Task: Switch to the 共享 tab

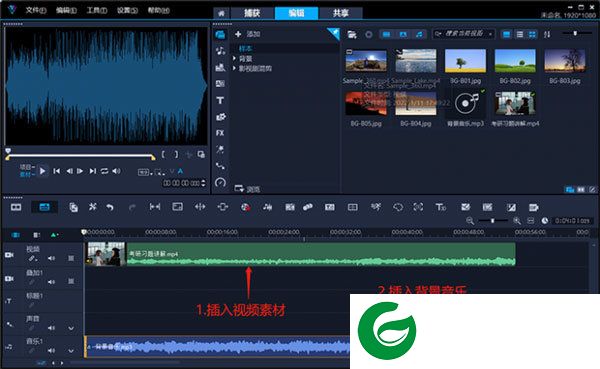Action: (341, 13)
